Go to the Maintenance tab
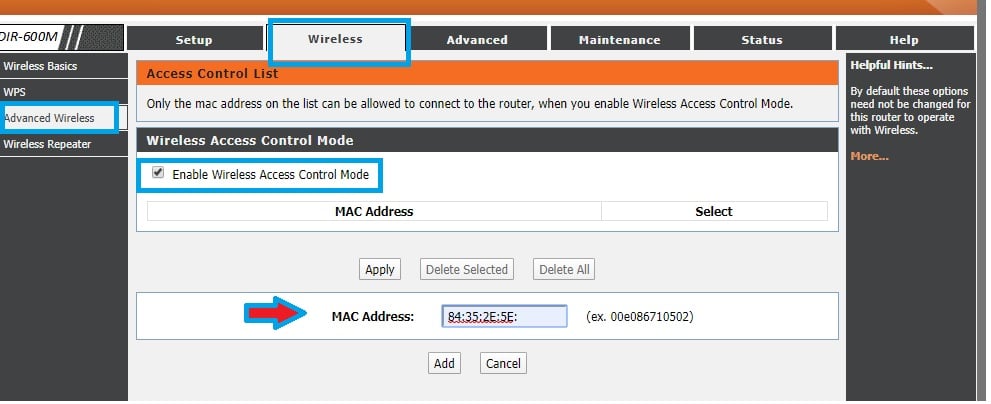The width and height of the screenshot is (991, 404). coord(619,40)
